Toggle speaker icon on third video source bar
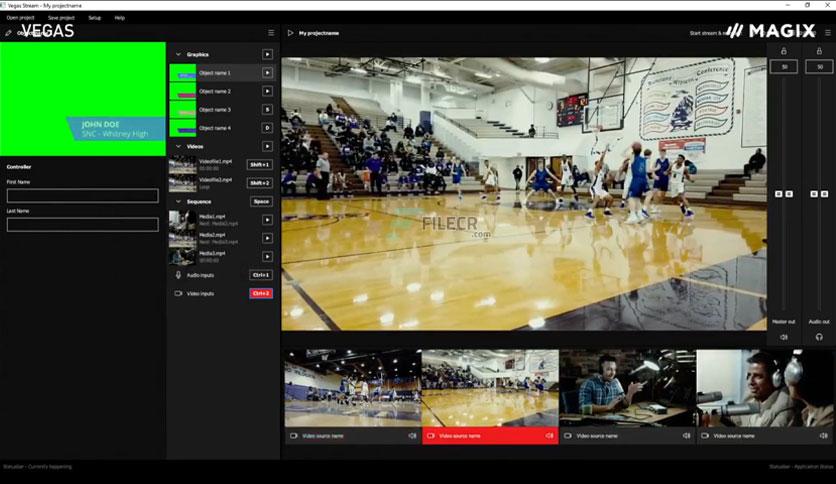Screen dimensions: 836x484 point(686,436)
